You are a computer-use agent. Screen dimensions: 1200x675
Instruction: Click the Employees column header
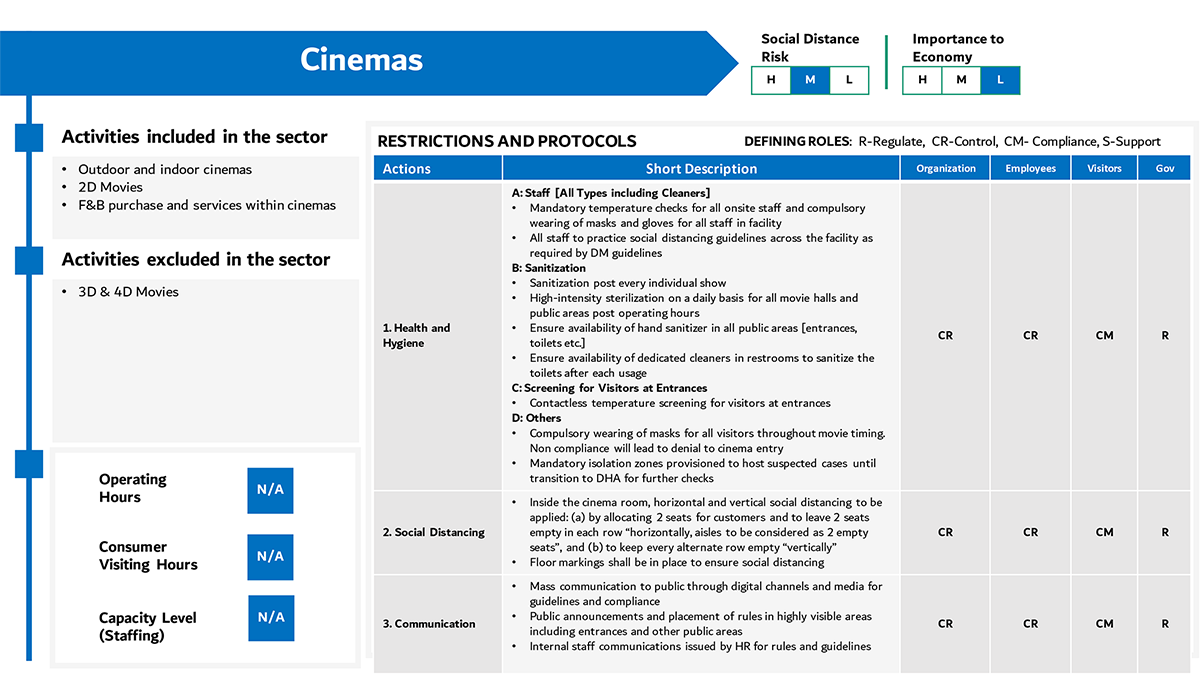click(x=1030, y=168)
